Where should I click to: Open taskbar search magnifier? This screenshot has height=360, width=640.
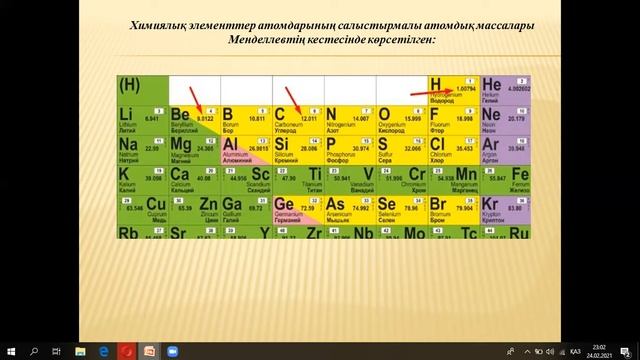point(34,351)
